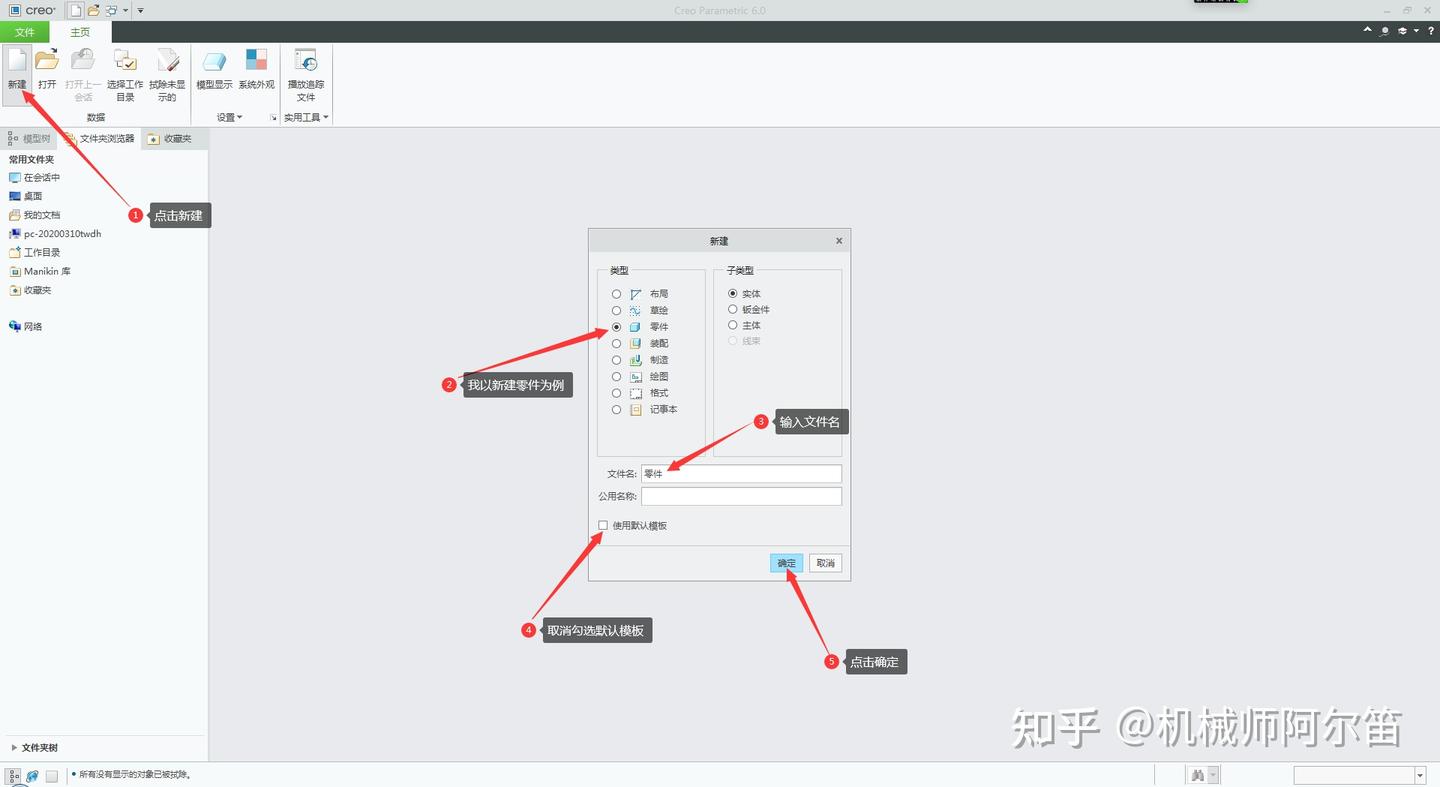Viewport: 1440px width, 787px height.
Task: Close the 新建 dialog
Action: [839, 241]
